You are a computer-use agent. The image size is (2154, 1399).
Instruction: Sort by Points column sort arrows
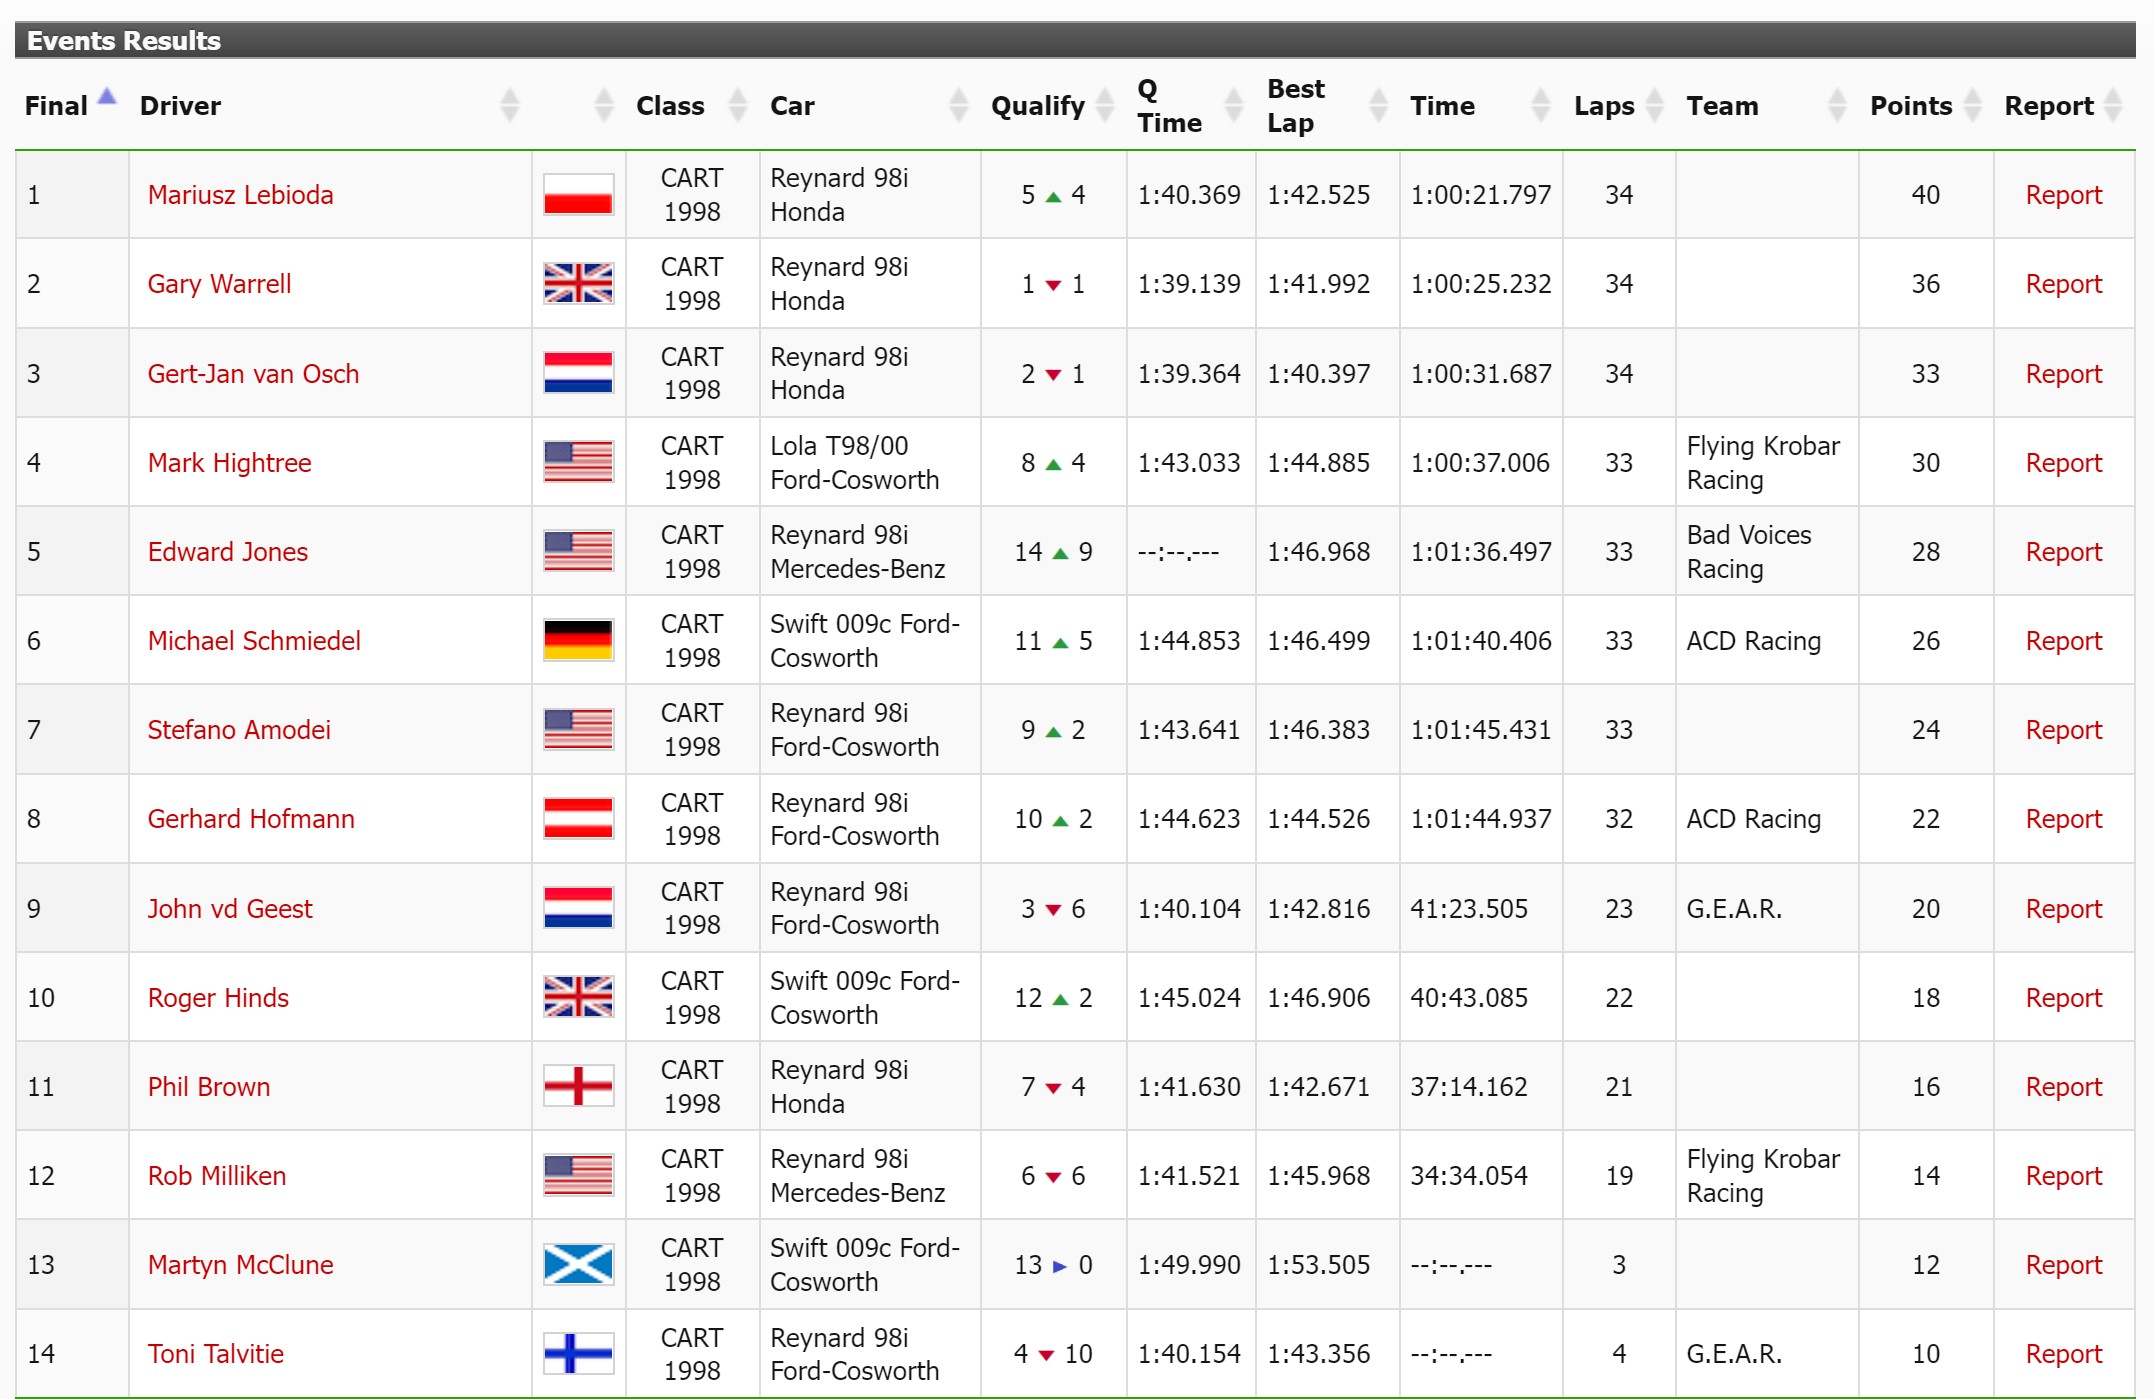coord(1972,105)
